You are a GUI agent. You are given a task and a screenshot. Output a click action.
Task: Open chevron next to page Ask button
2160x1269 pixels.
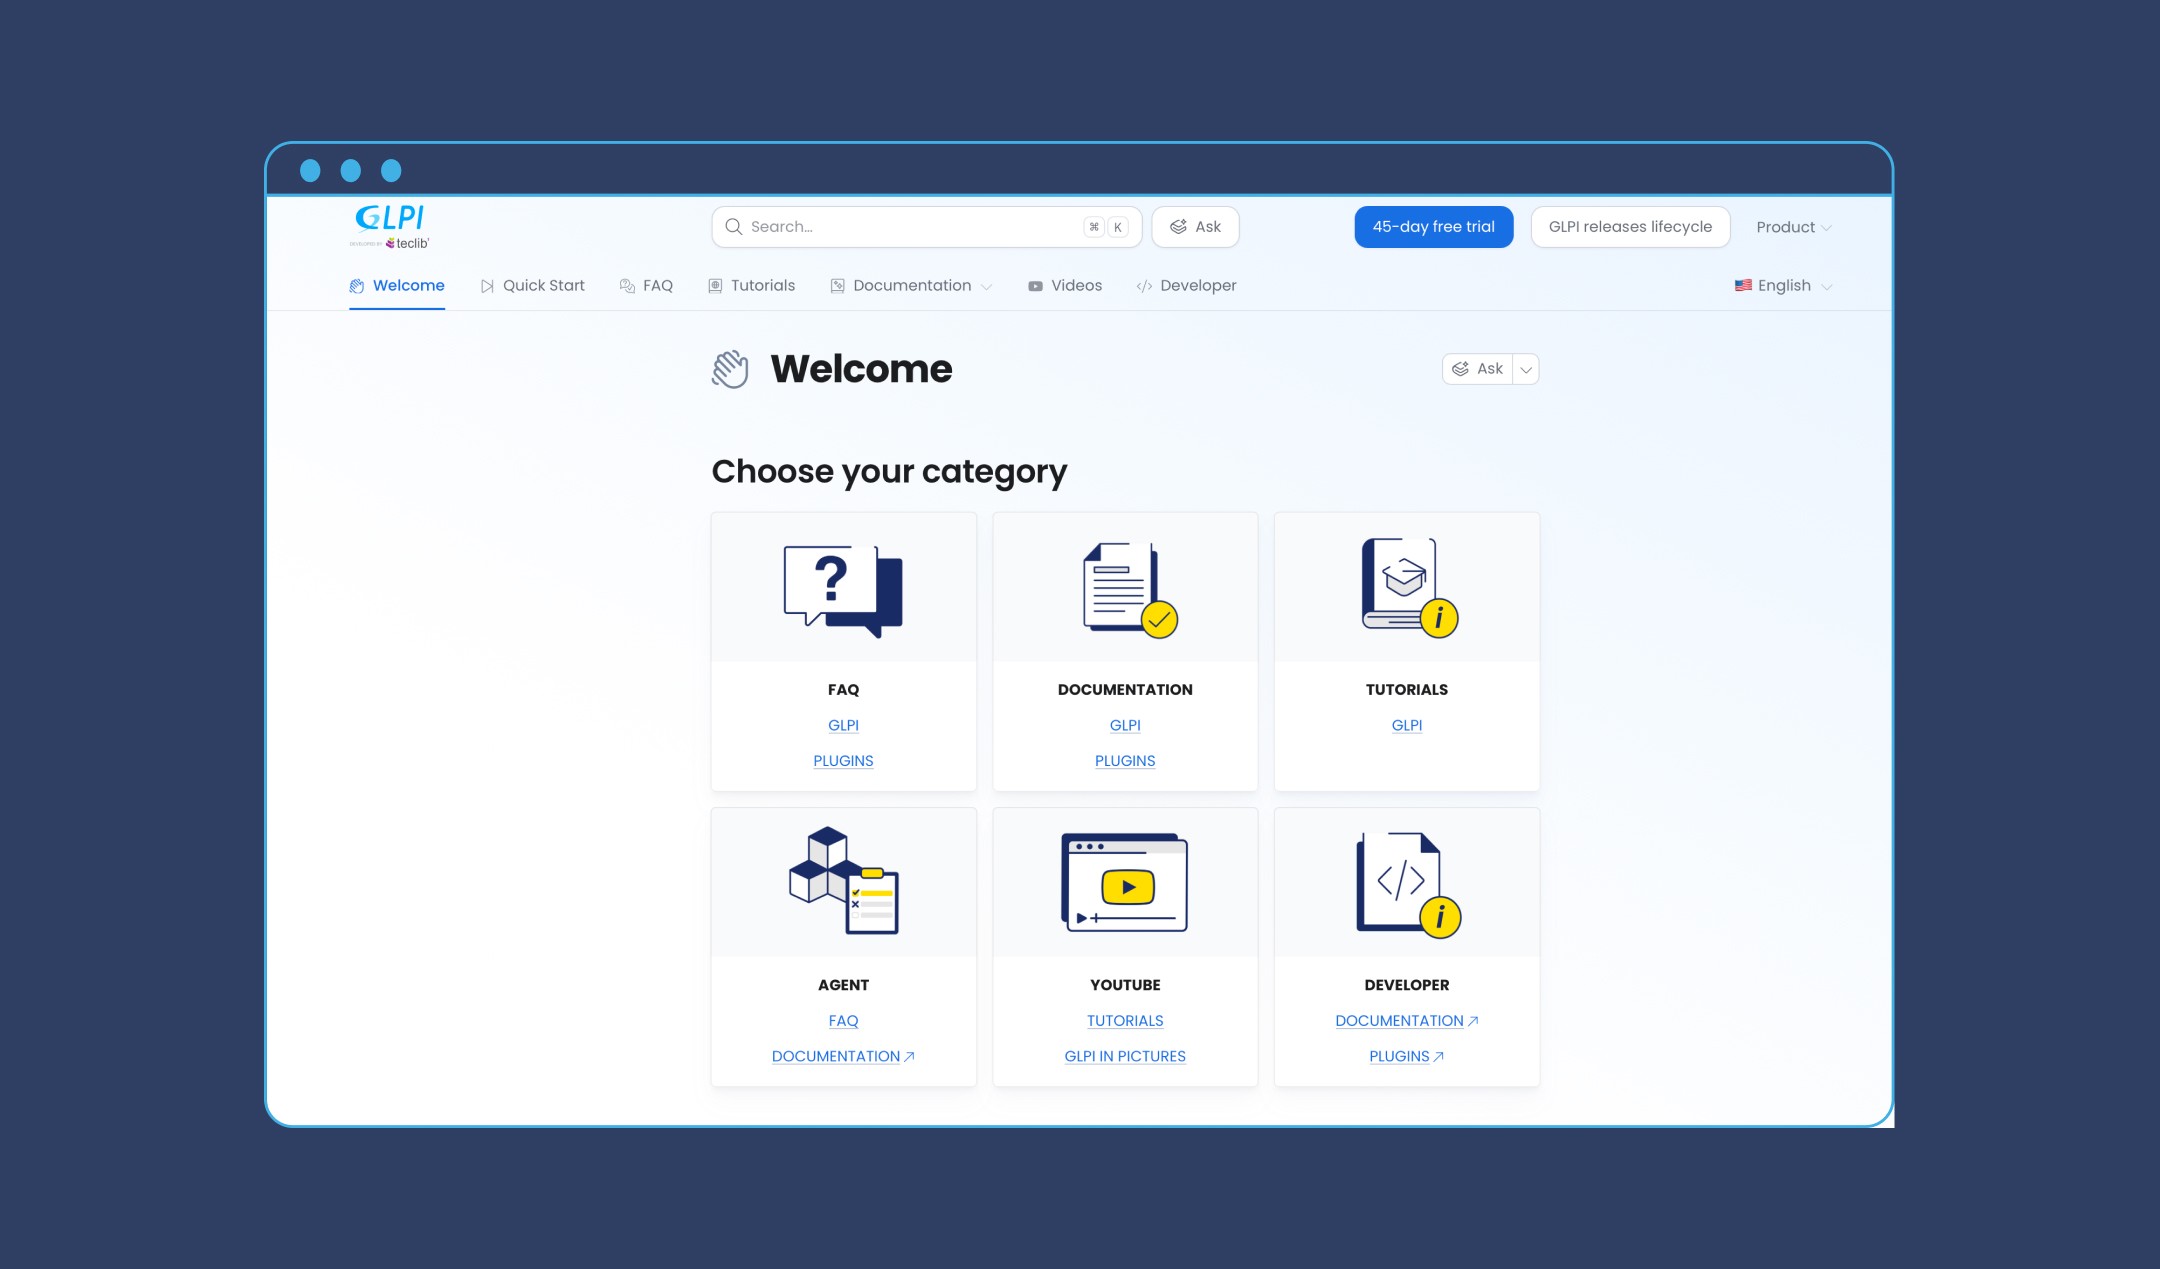tap(1525, 369)
